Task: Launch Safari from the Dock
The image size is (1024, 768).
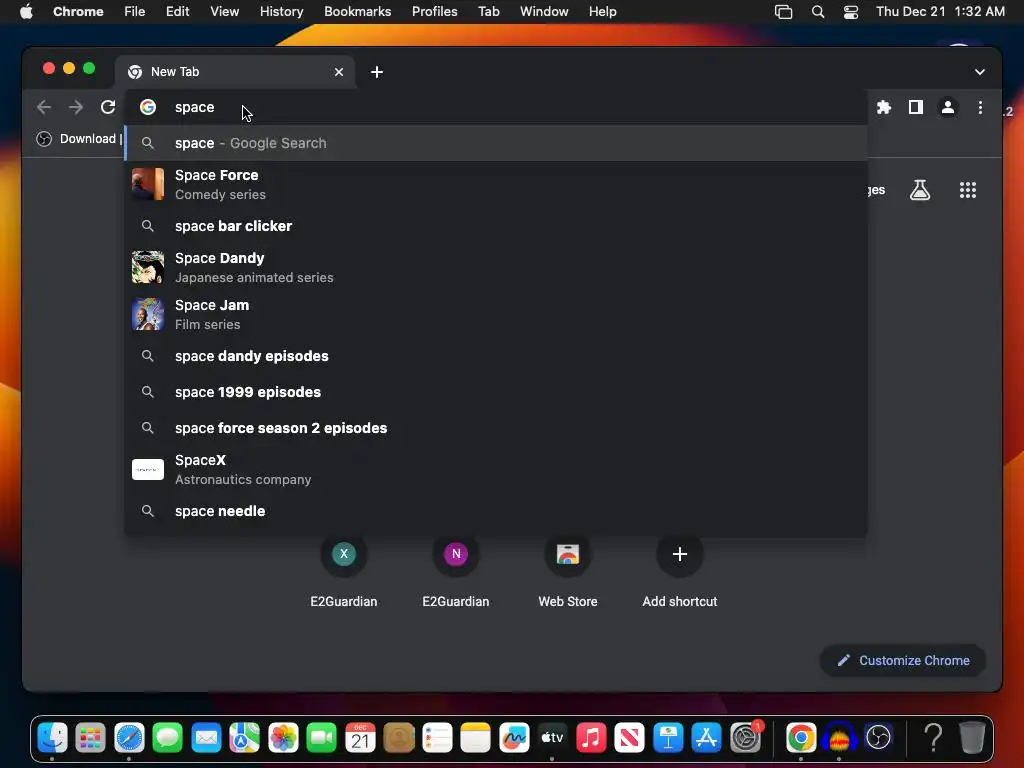Action: (129, 738)
